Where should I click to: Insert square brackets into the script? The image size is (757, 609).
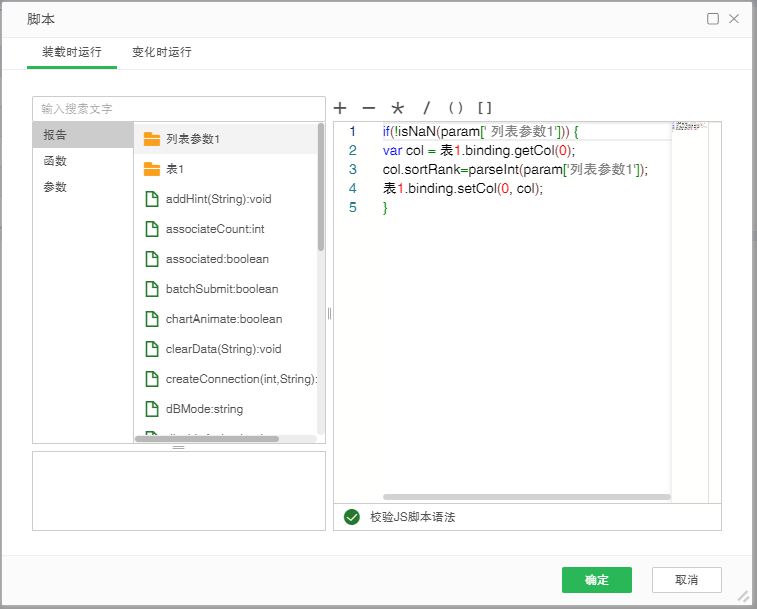point(485,108)
